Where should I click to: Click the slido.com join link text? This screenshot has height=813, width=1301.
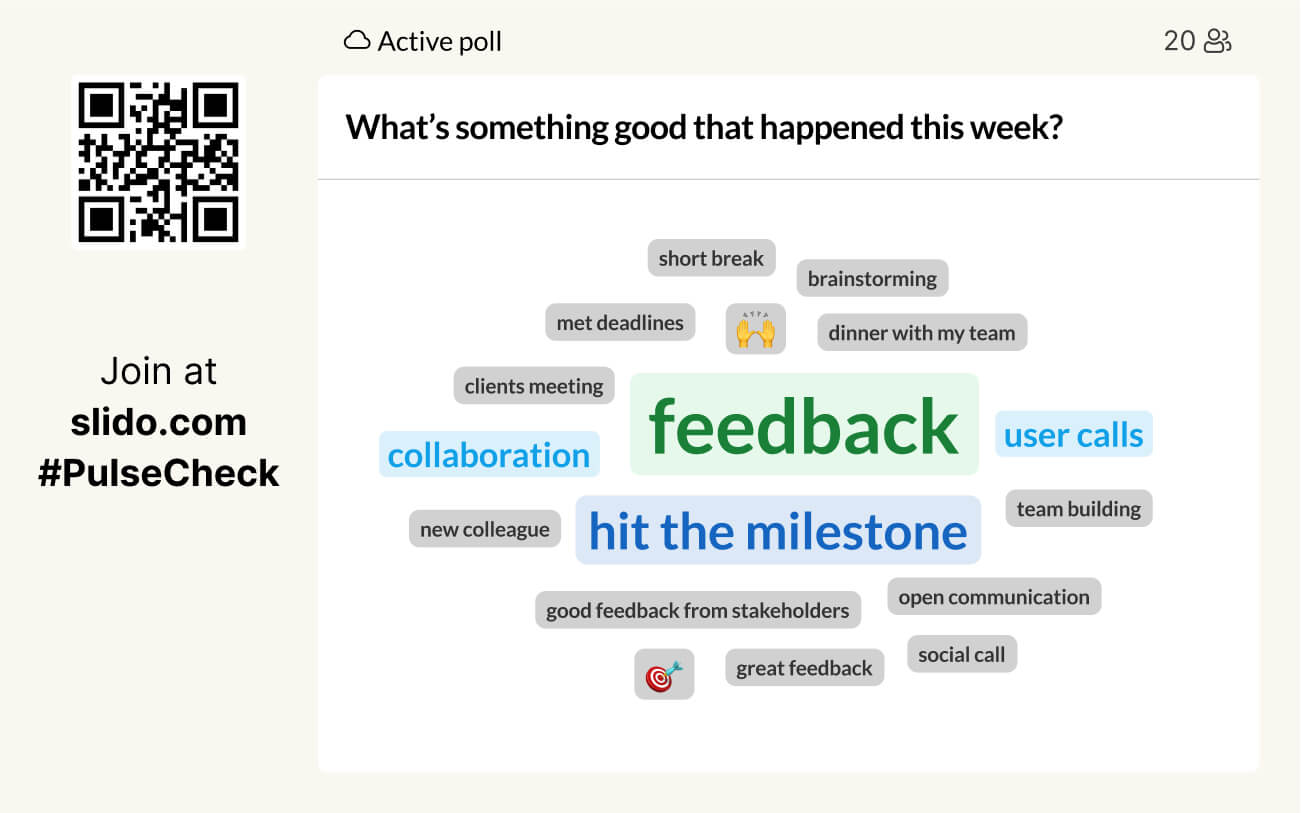tap(158, 422)
